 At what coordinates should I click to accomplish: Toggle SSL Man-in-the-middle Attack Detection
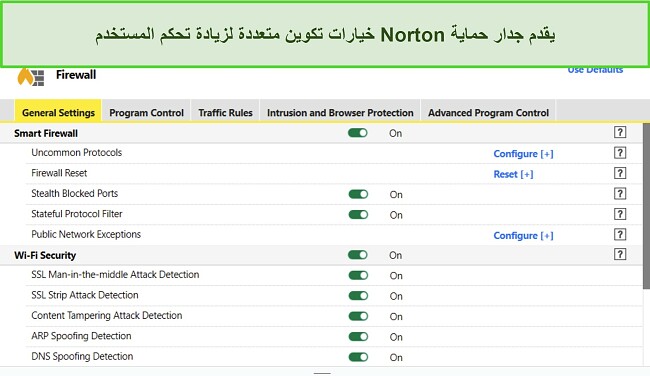point(358,275)
